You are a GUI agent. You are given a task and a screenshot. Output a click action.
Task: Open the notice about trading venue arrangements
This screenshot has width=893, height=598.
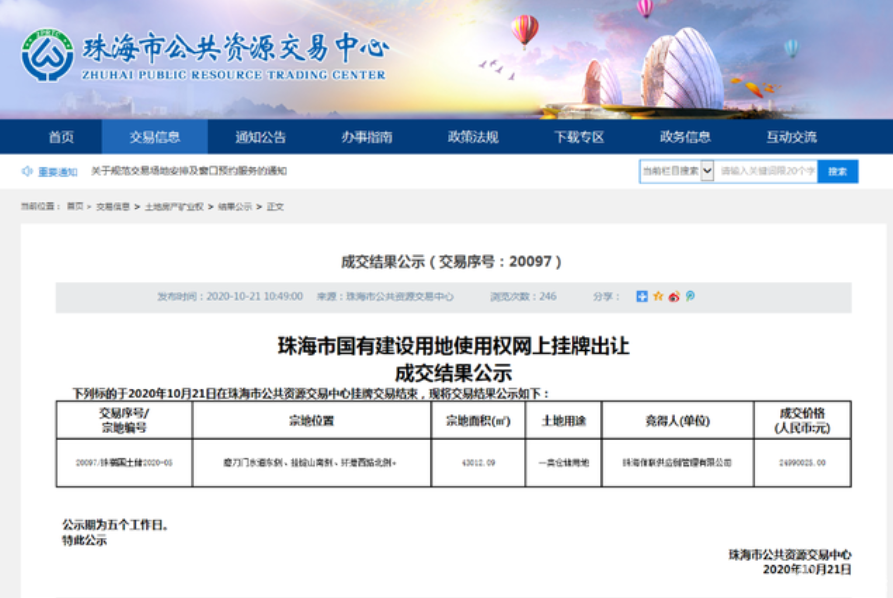[x=189, y=171]
